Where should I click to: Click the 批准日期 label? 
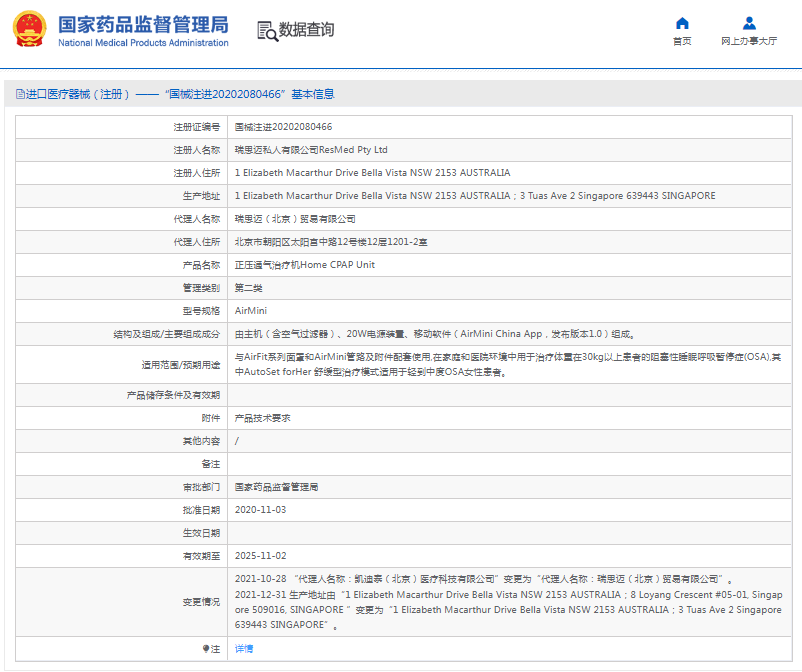[201, 510]
